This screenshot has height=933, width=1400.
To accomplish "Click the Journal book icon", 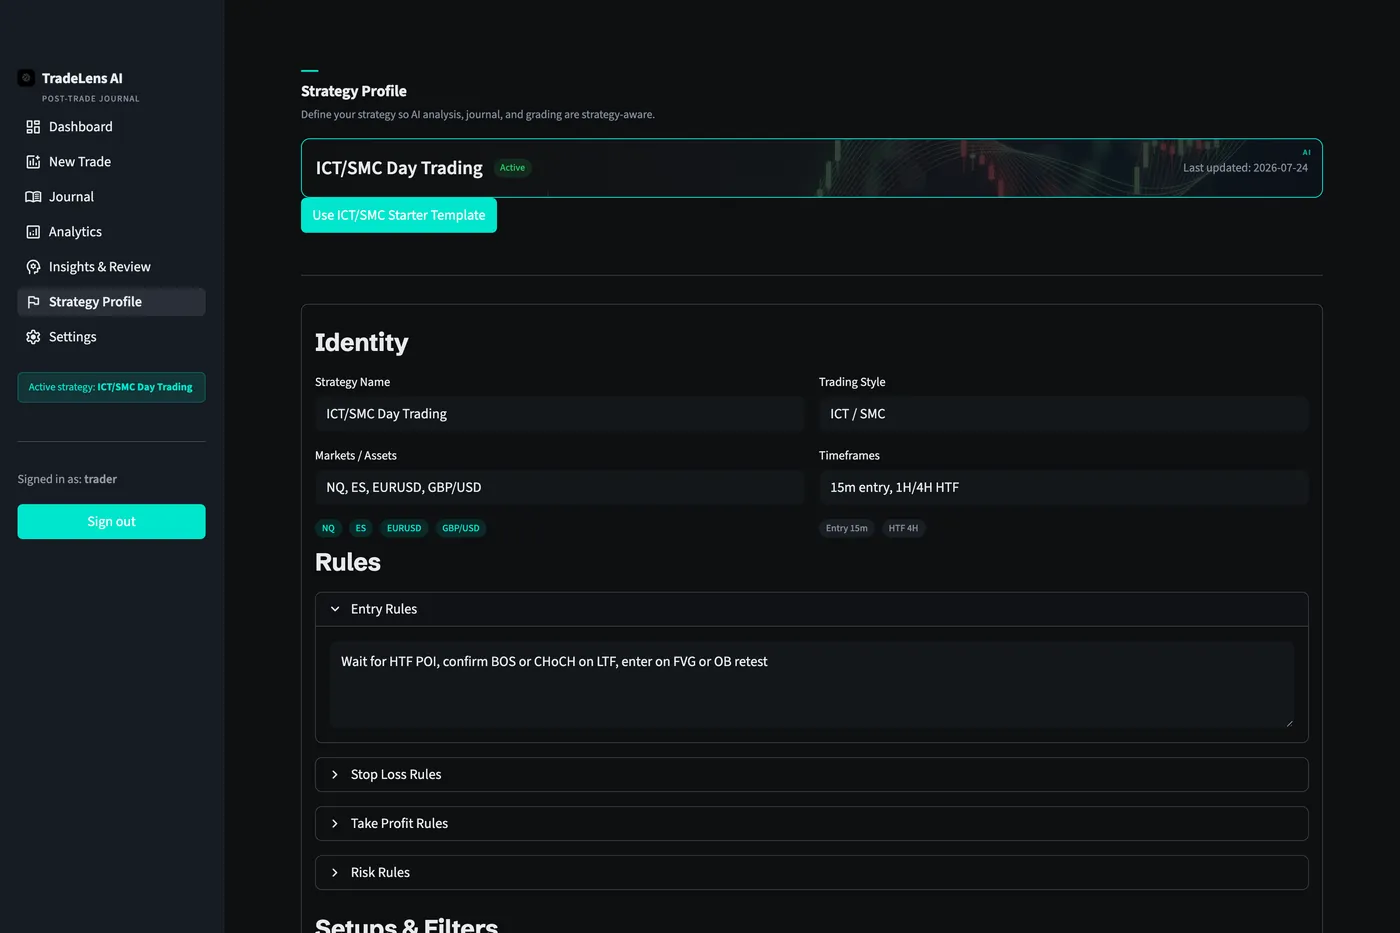I will click(33, 197).
